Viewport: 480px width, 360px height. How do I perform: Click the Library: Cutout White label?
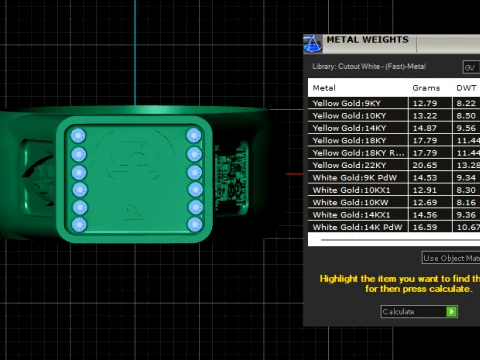369,66
